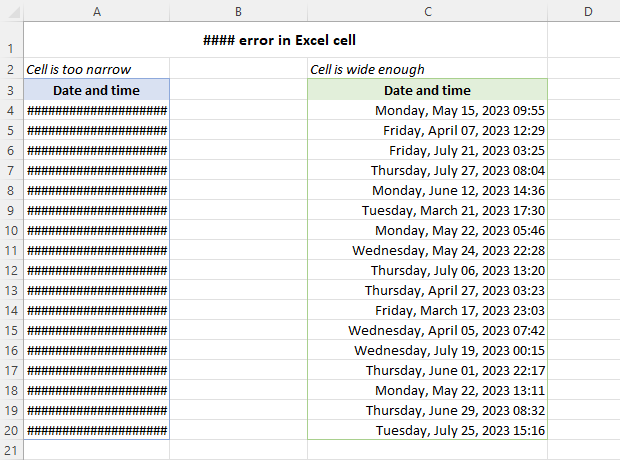Viewport: 620px width, 460px height.
Task: Click the hash-filled cell in row 20
Action: (x=96, y=430)
